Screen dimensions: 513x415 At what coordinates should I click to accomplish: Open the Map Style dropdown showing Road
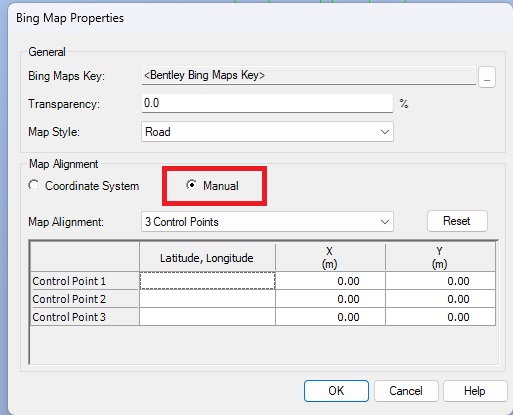pyautogui.click(x=267, y=132)
